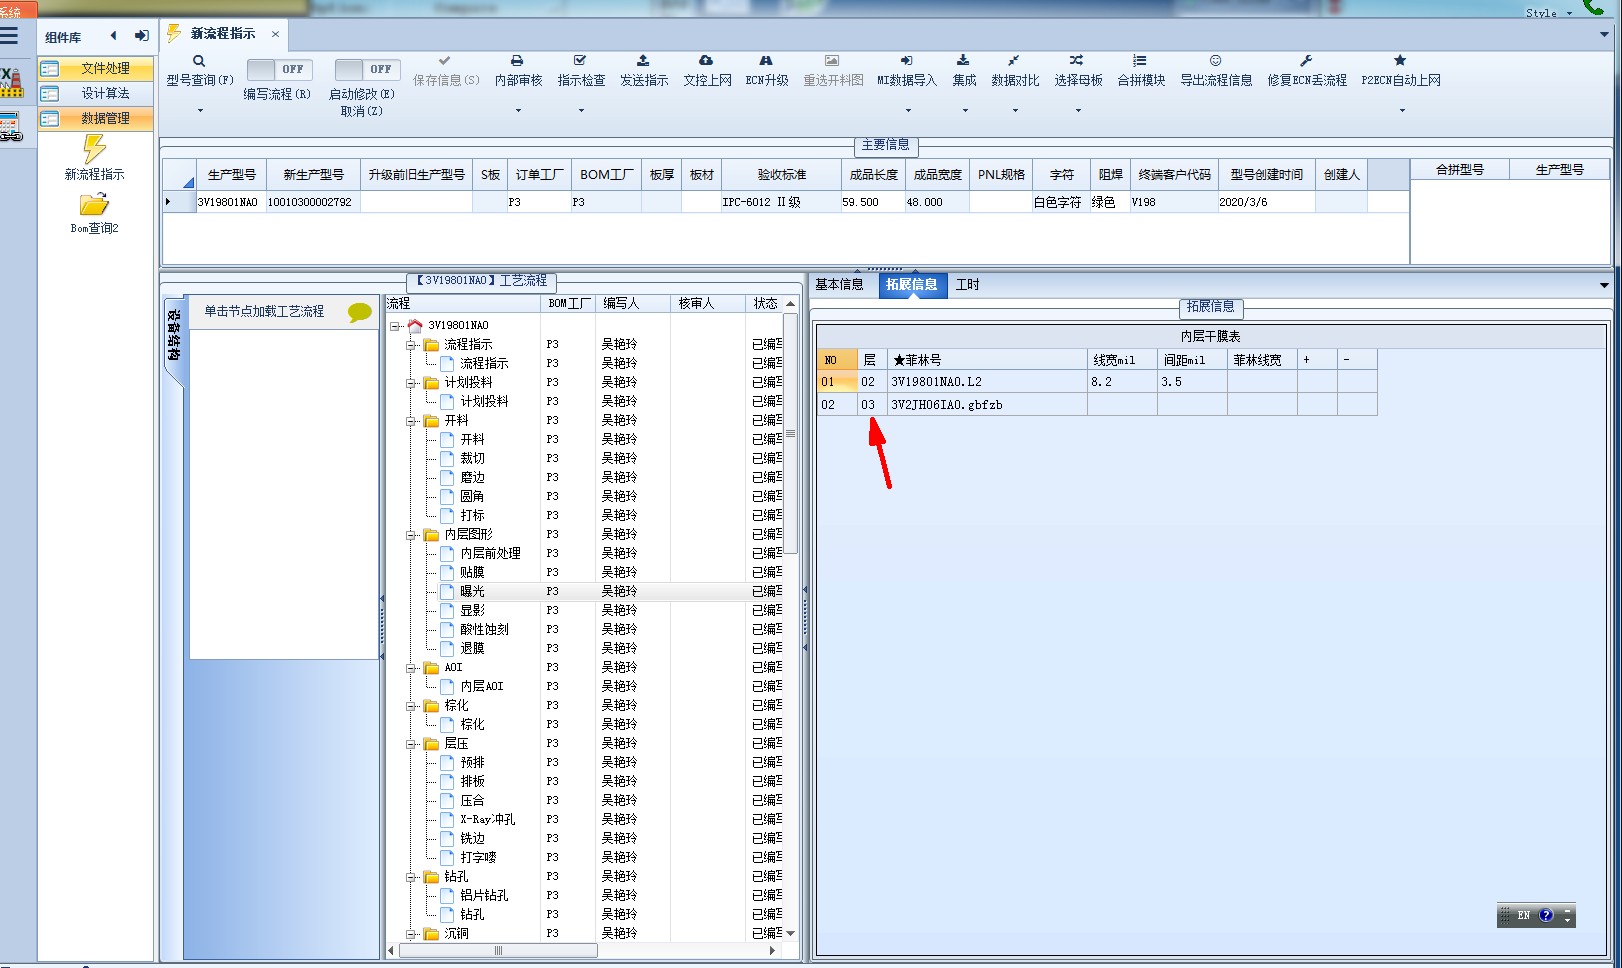Screen dimensions: 1622x968
Task: Collapse the 钻孔 tree folder
Action: click(x=411, y=877)
